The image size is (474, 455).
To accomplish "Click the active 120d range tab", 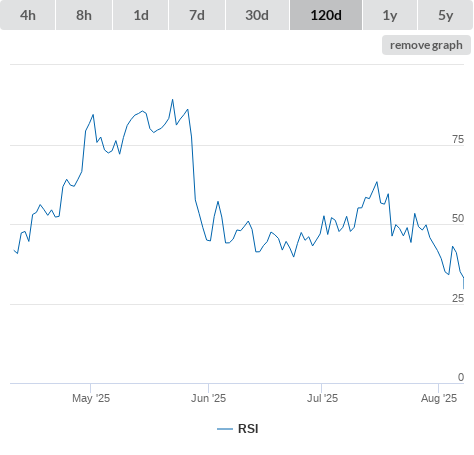I will click(x=326, y=15).
